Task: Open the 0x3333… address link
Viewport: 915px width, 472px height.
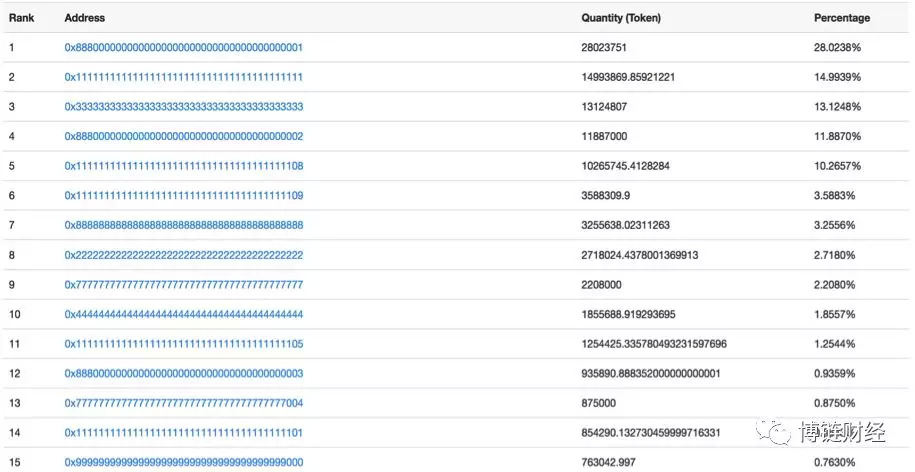Action: [183, 107]
